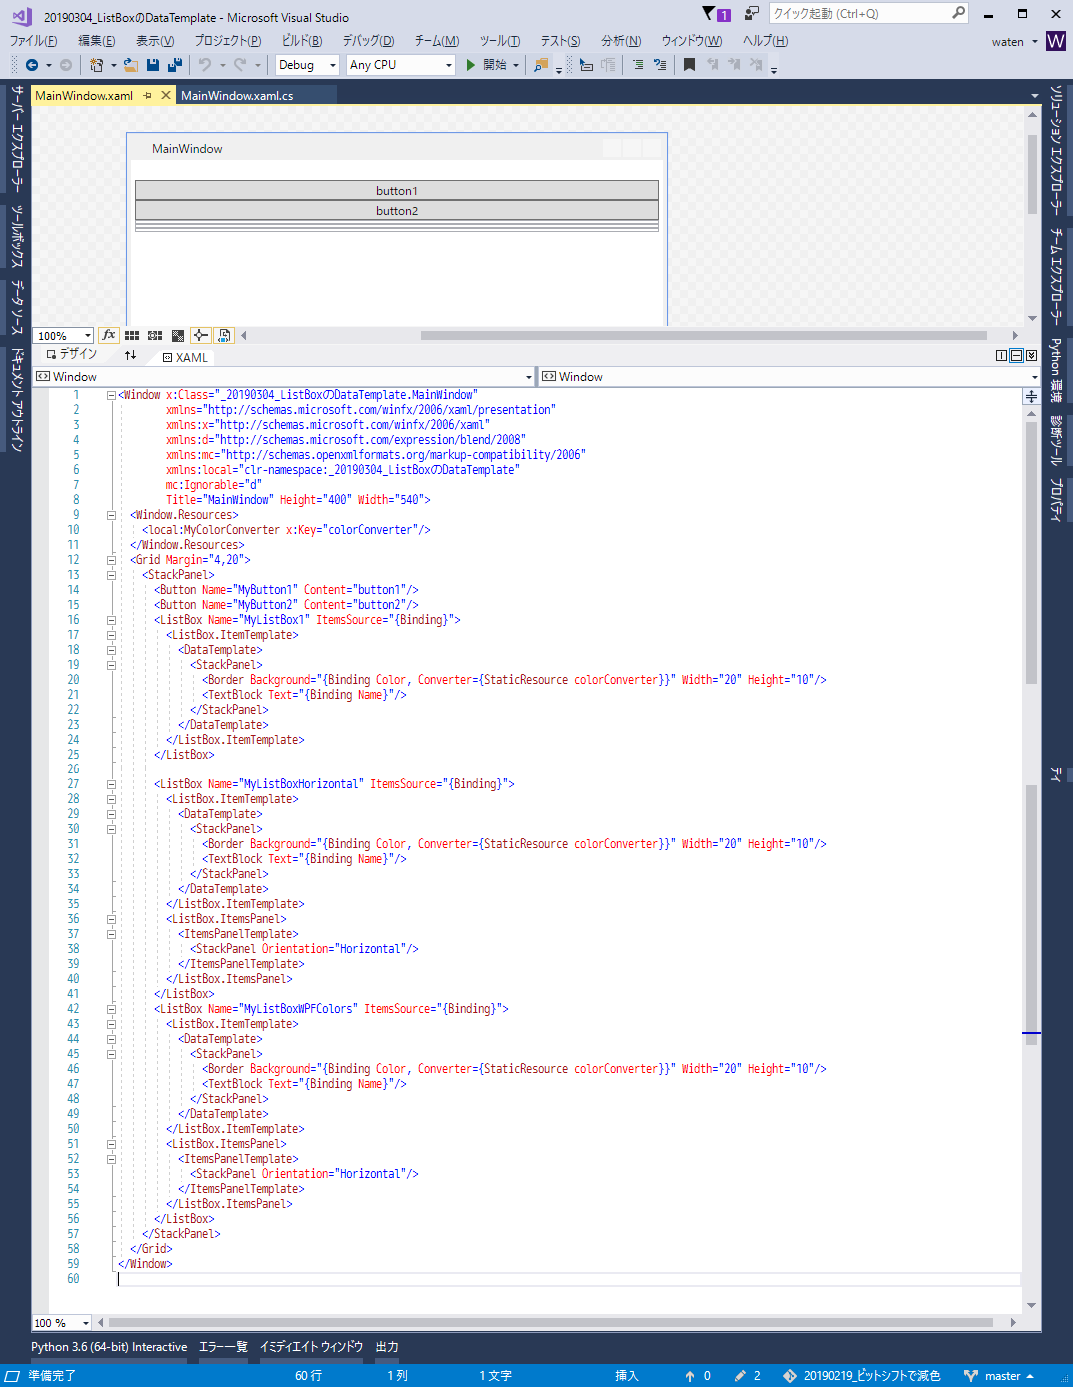
Task: Select button1 in the designer preview
Action: [x=397, y=191]
